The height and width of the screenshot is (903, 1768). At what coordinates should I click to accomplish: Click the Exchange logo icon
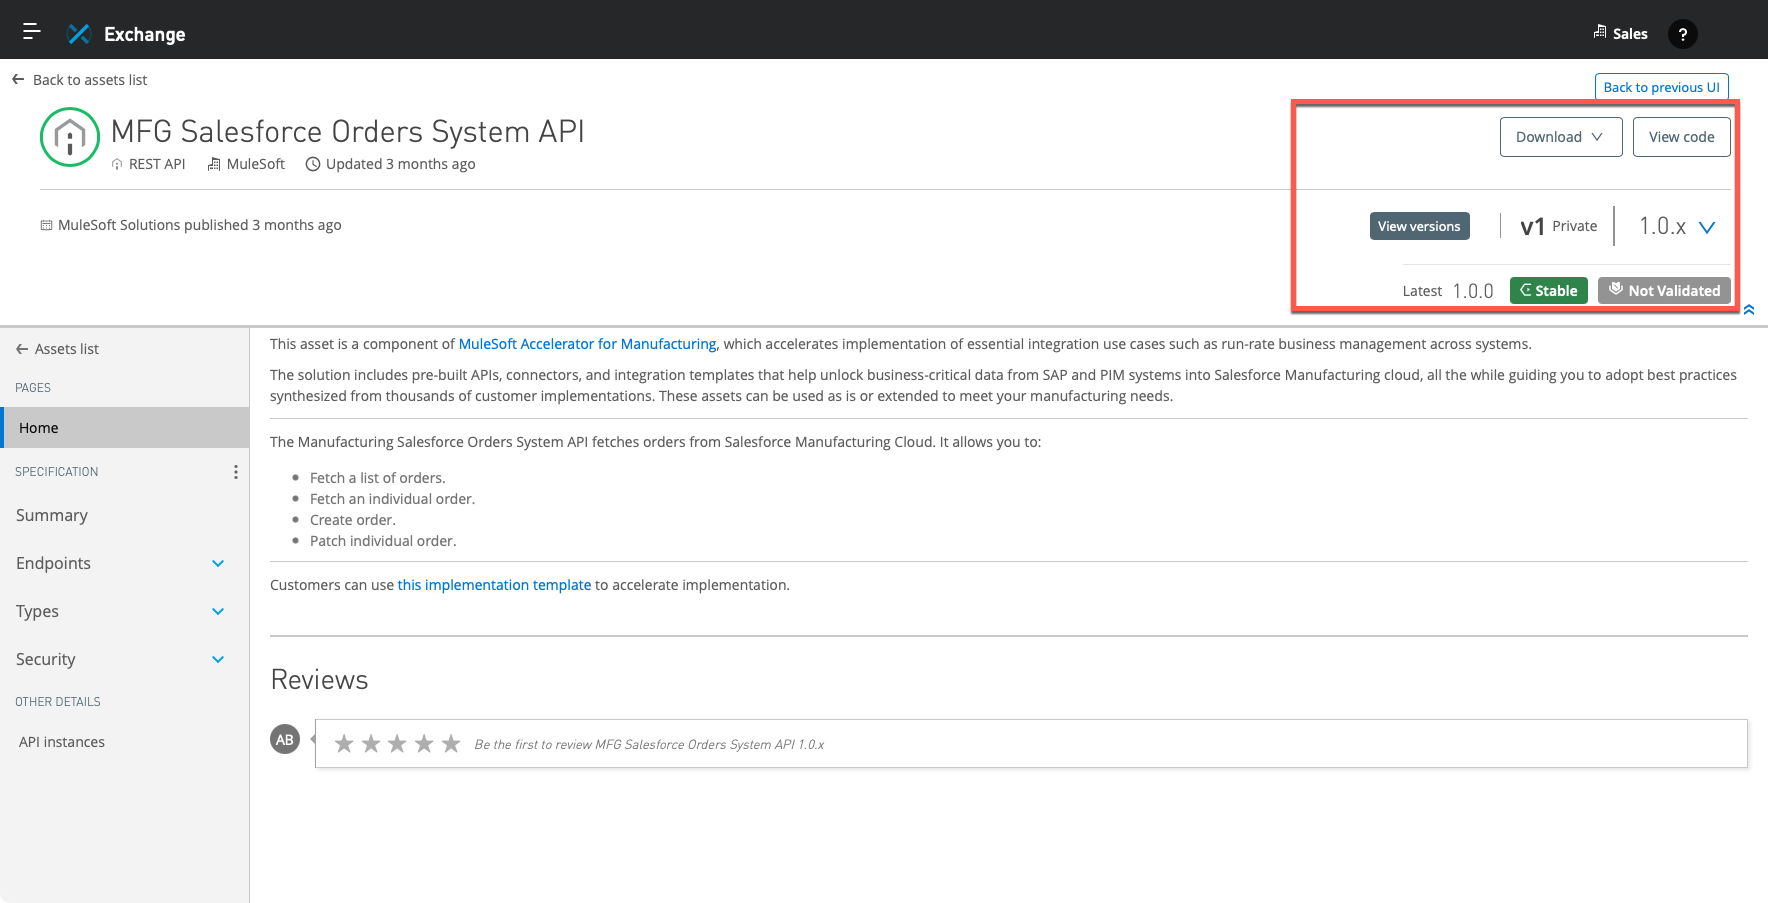tap(78, 34)
